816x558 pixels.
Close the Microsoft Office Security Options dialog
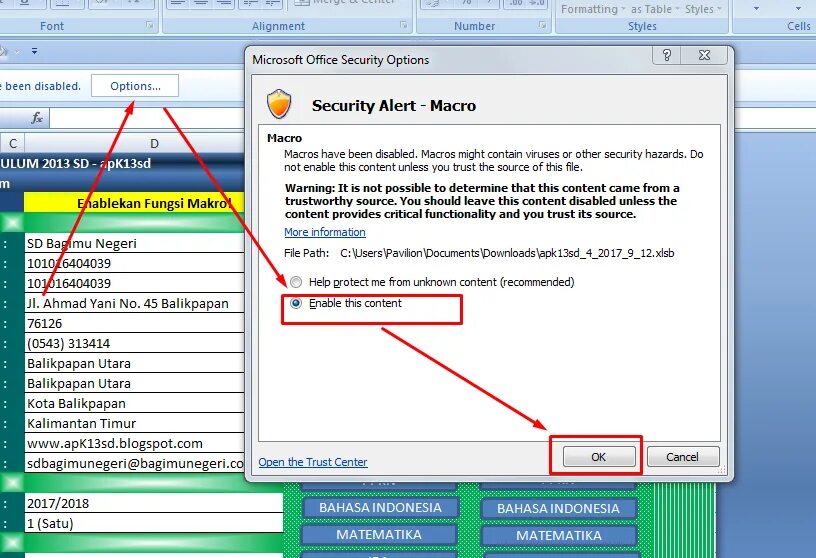(704, 55)
